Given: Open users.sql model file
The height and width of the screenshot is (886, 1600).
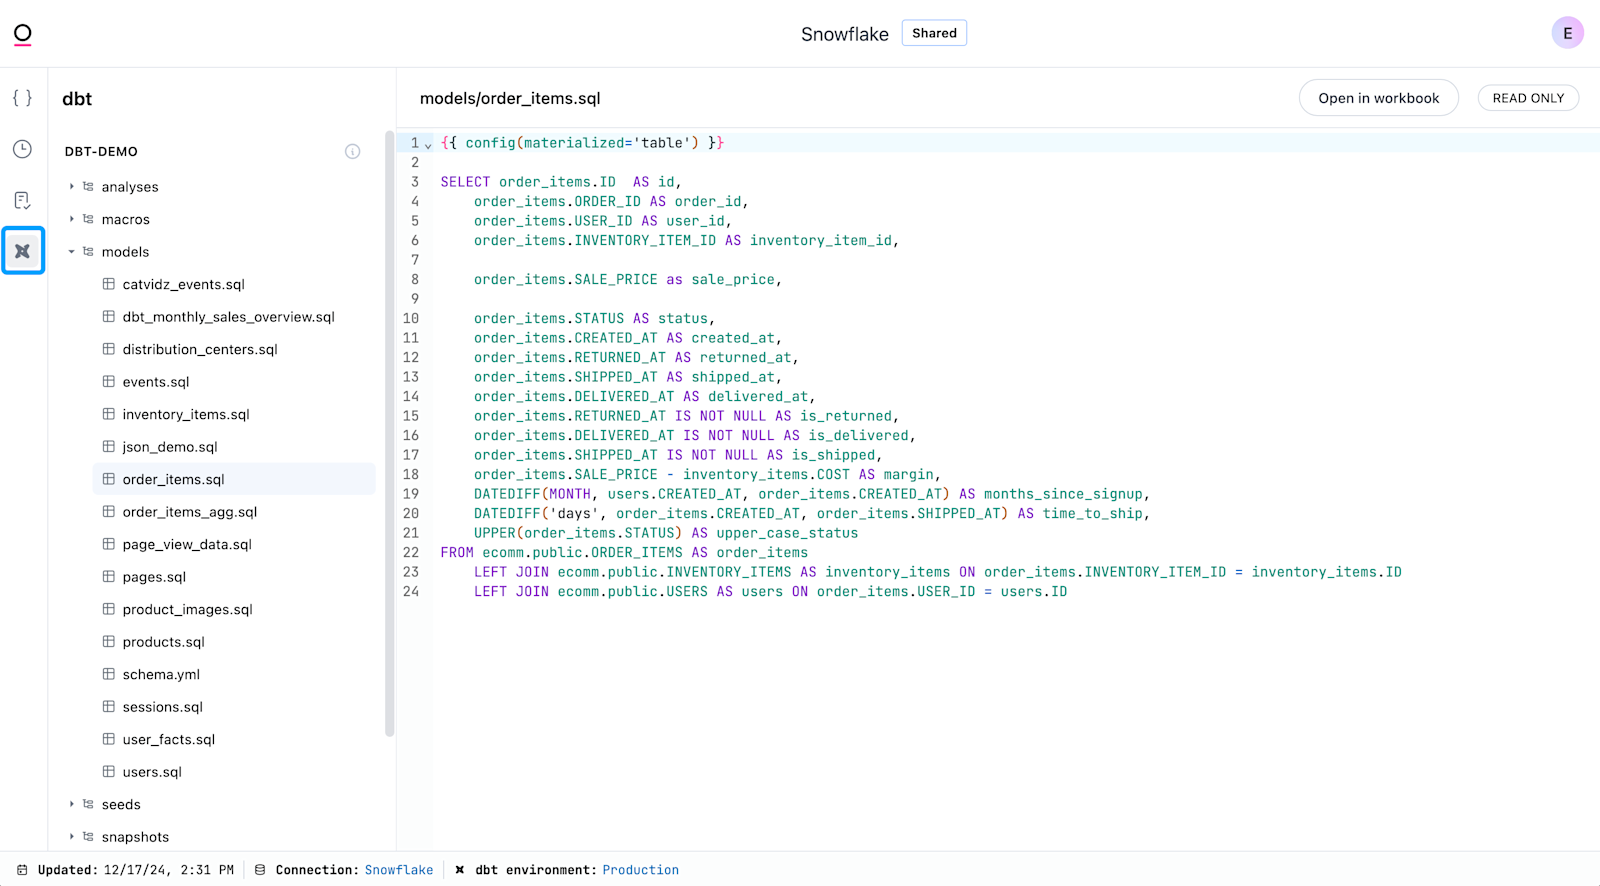Looking at the screenshot, I should pos(152,772).
